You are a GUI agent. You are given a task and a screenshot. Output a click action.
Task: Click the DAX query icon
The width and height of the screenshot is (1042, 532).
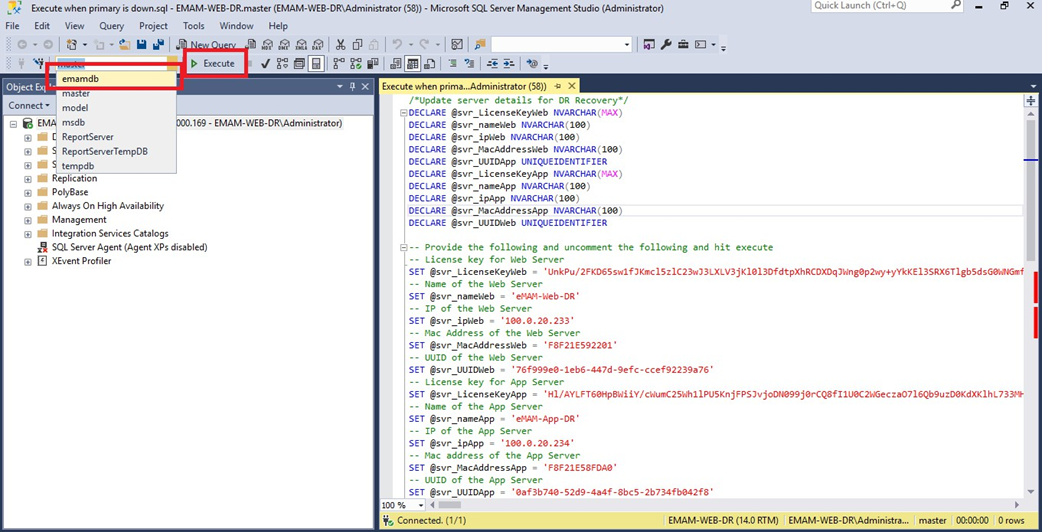317,44
